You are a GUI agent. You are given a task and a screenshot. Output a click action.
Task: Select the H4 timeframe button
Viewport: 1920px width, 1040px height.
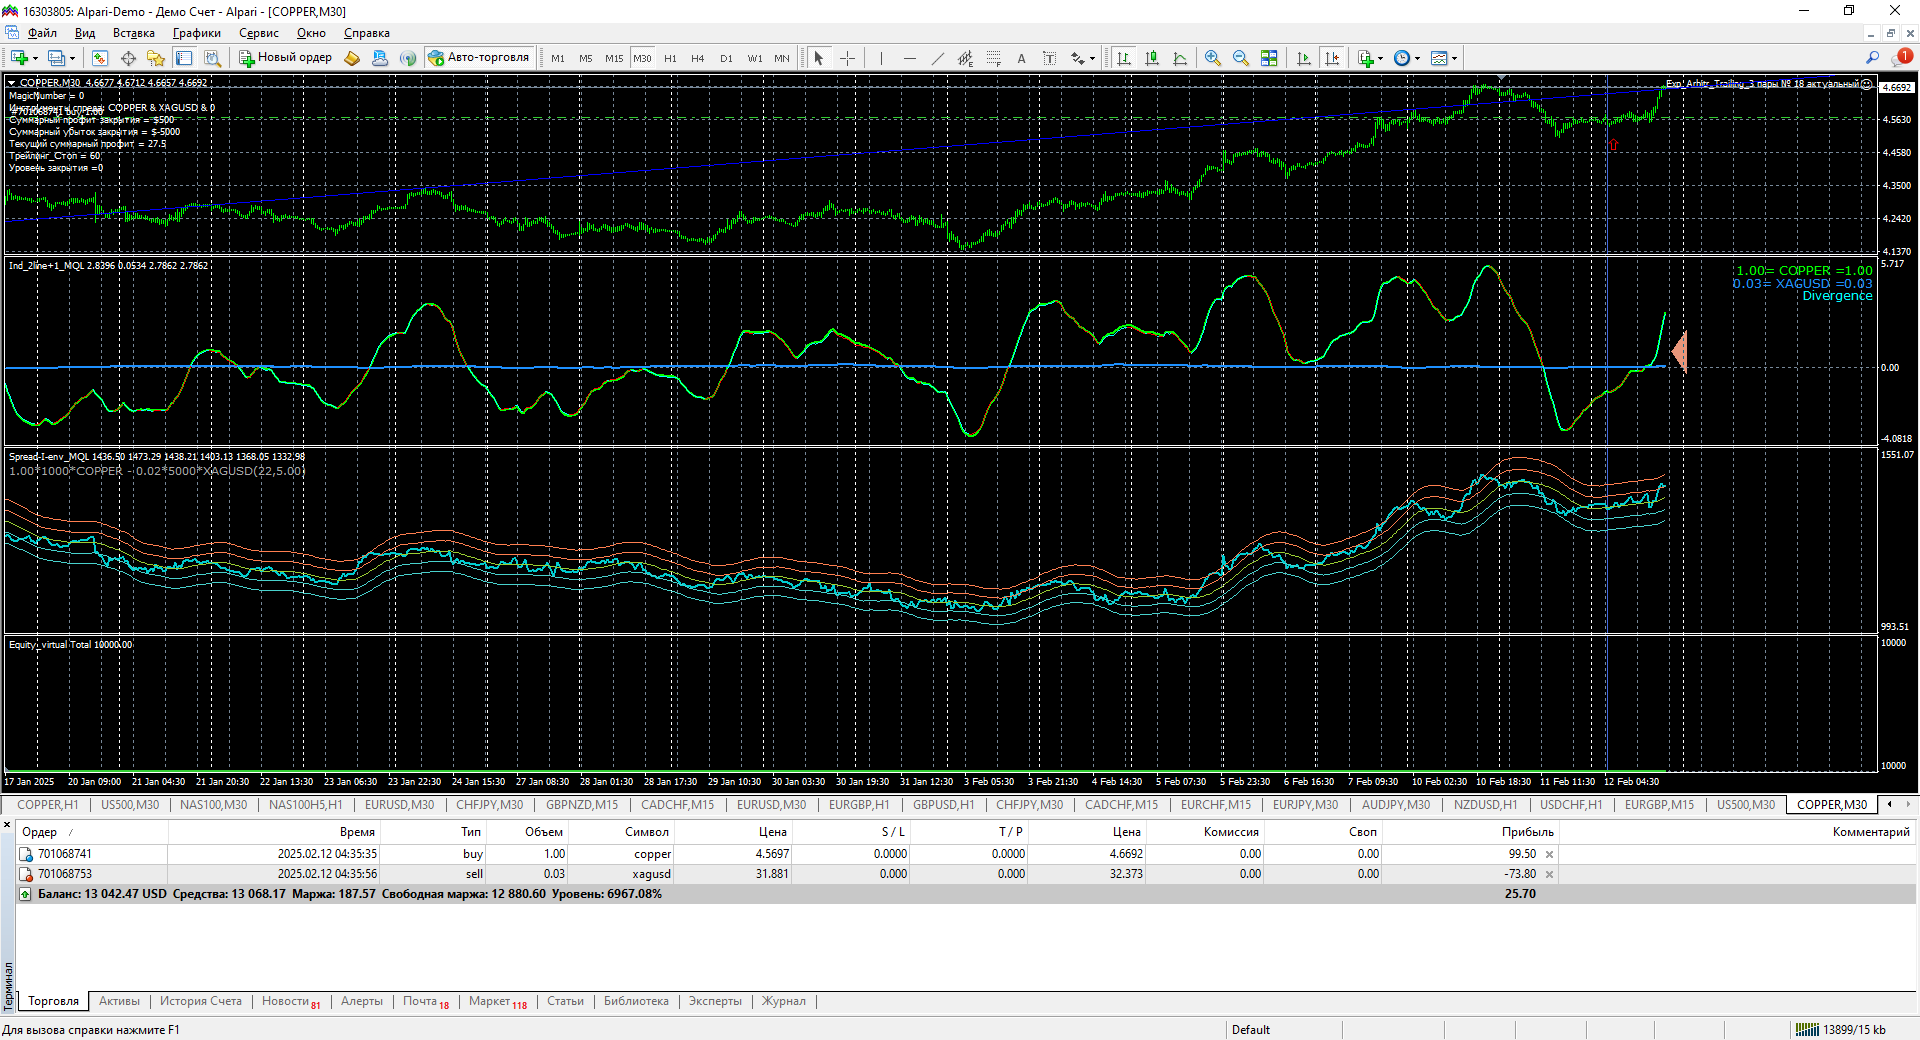click(697, 58)
